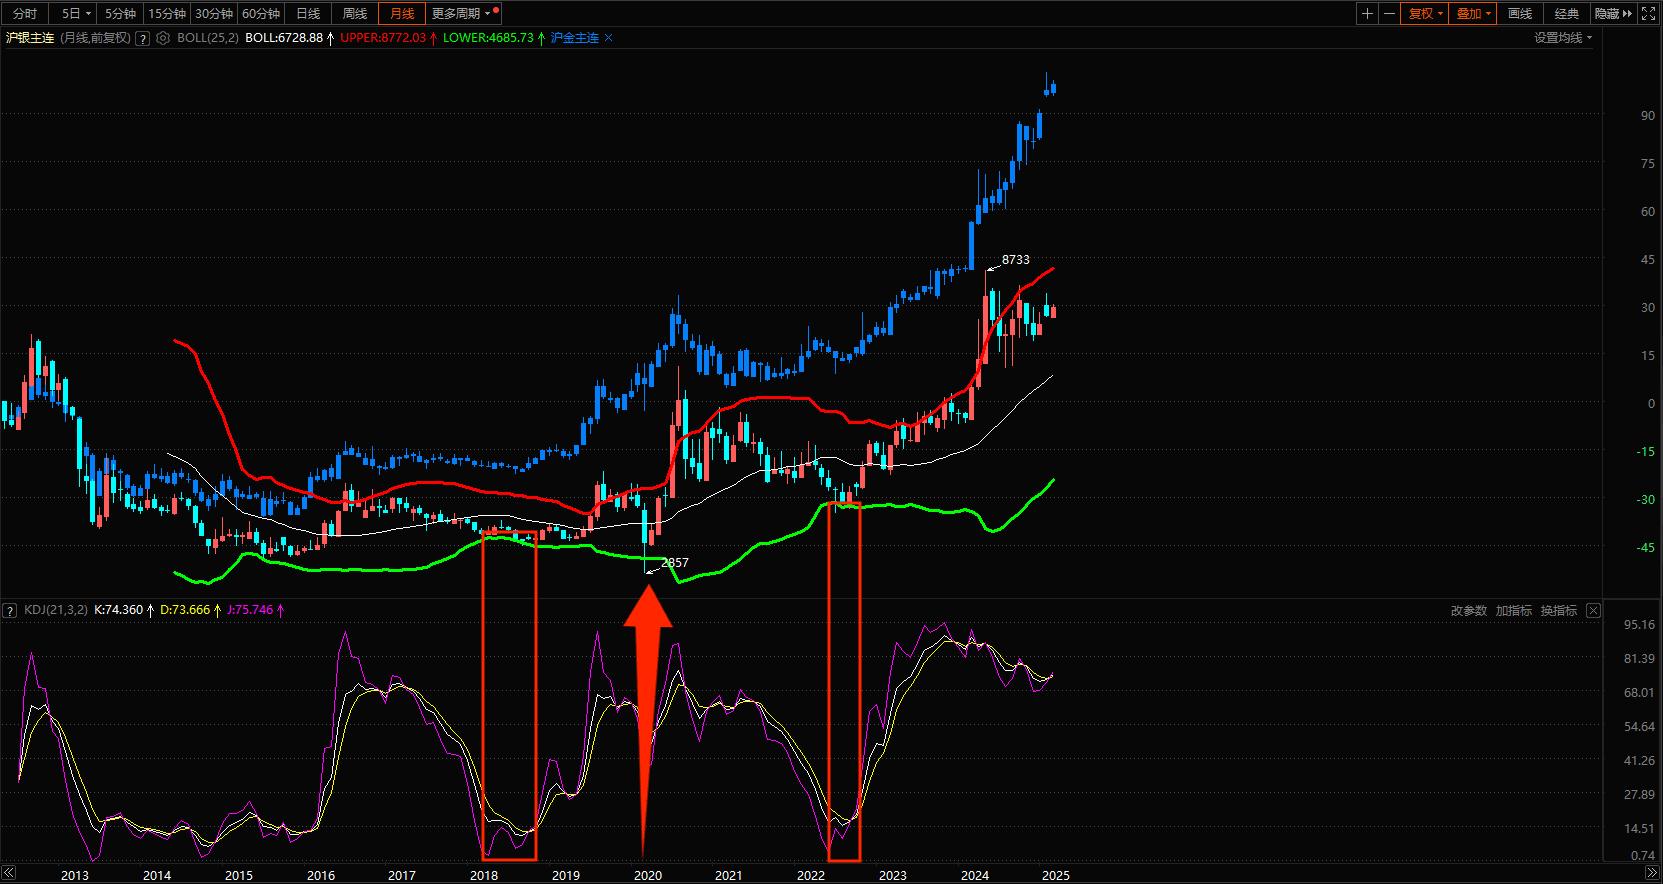This screenshot has height=884, width=1663.
Task: Enter fullscreen with the expand icon
Action: click(1649, 13)
